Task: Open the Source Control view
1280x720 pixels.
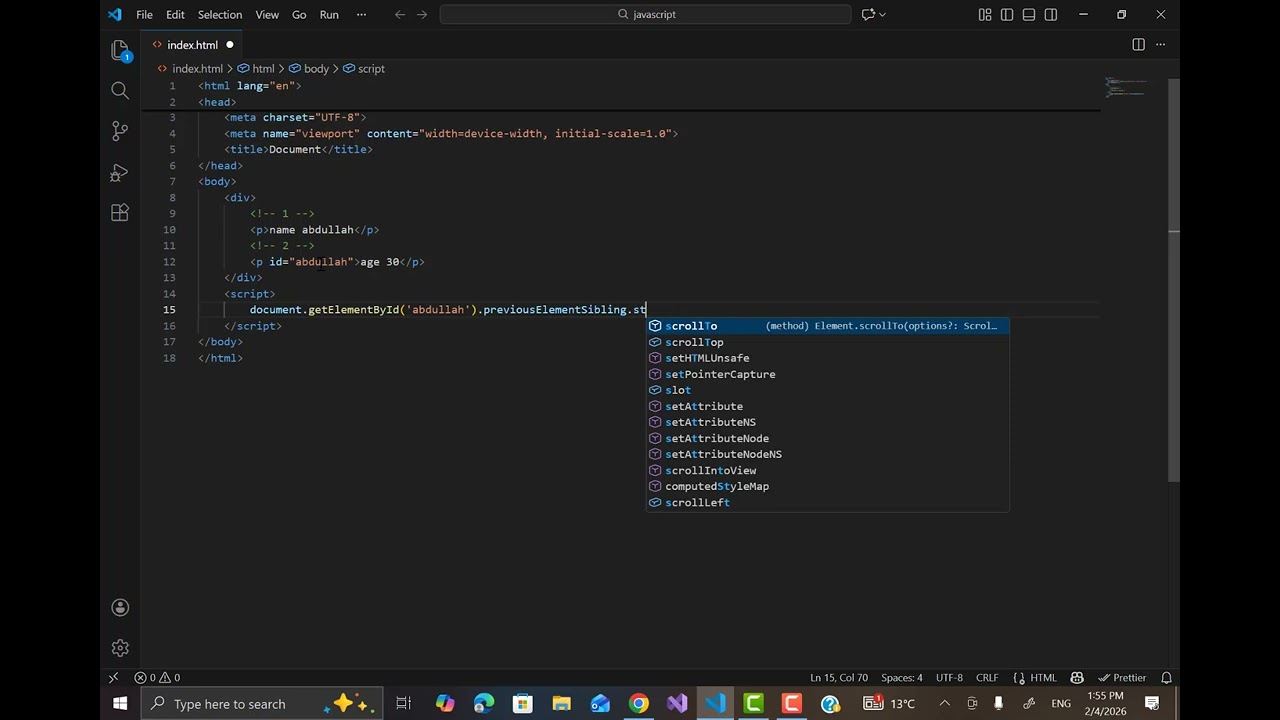Action: coord(120,131)
